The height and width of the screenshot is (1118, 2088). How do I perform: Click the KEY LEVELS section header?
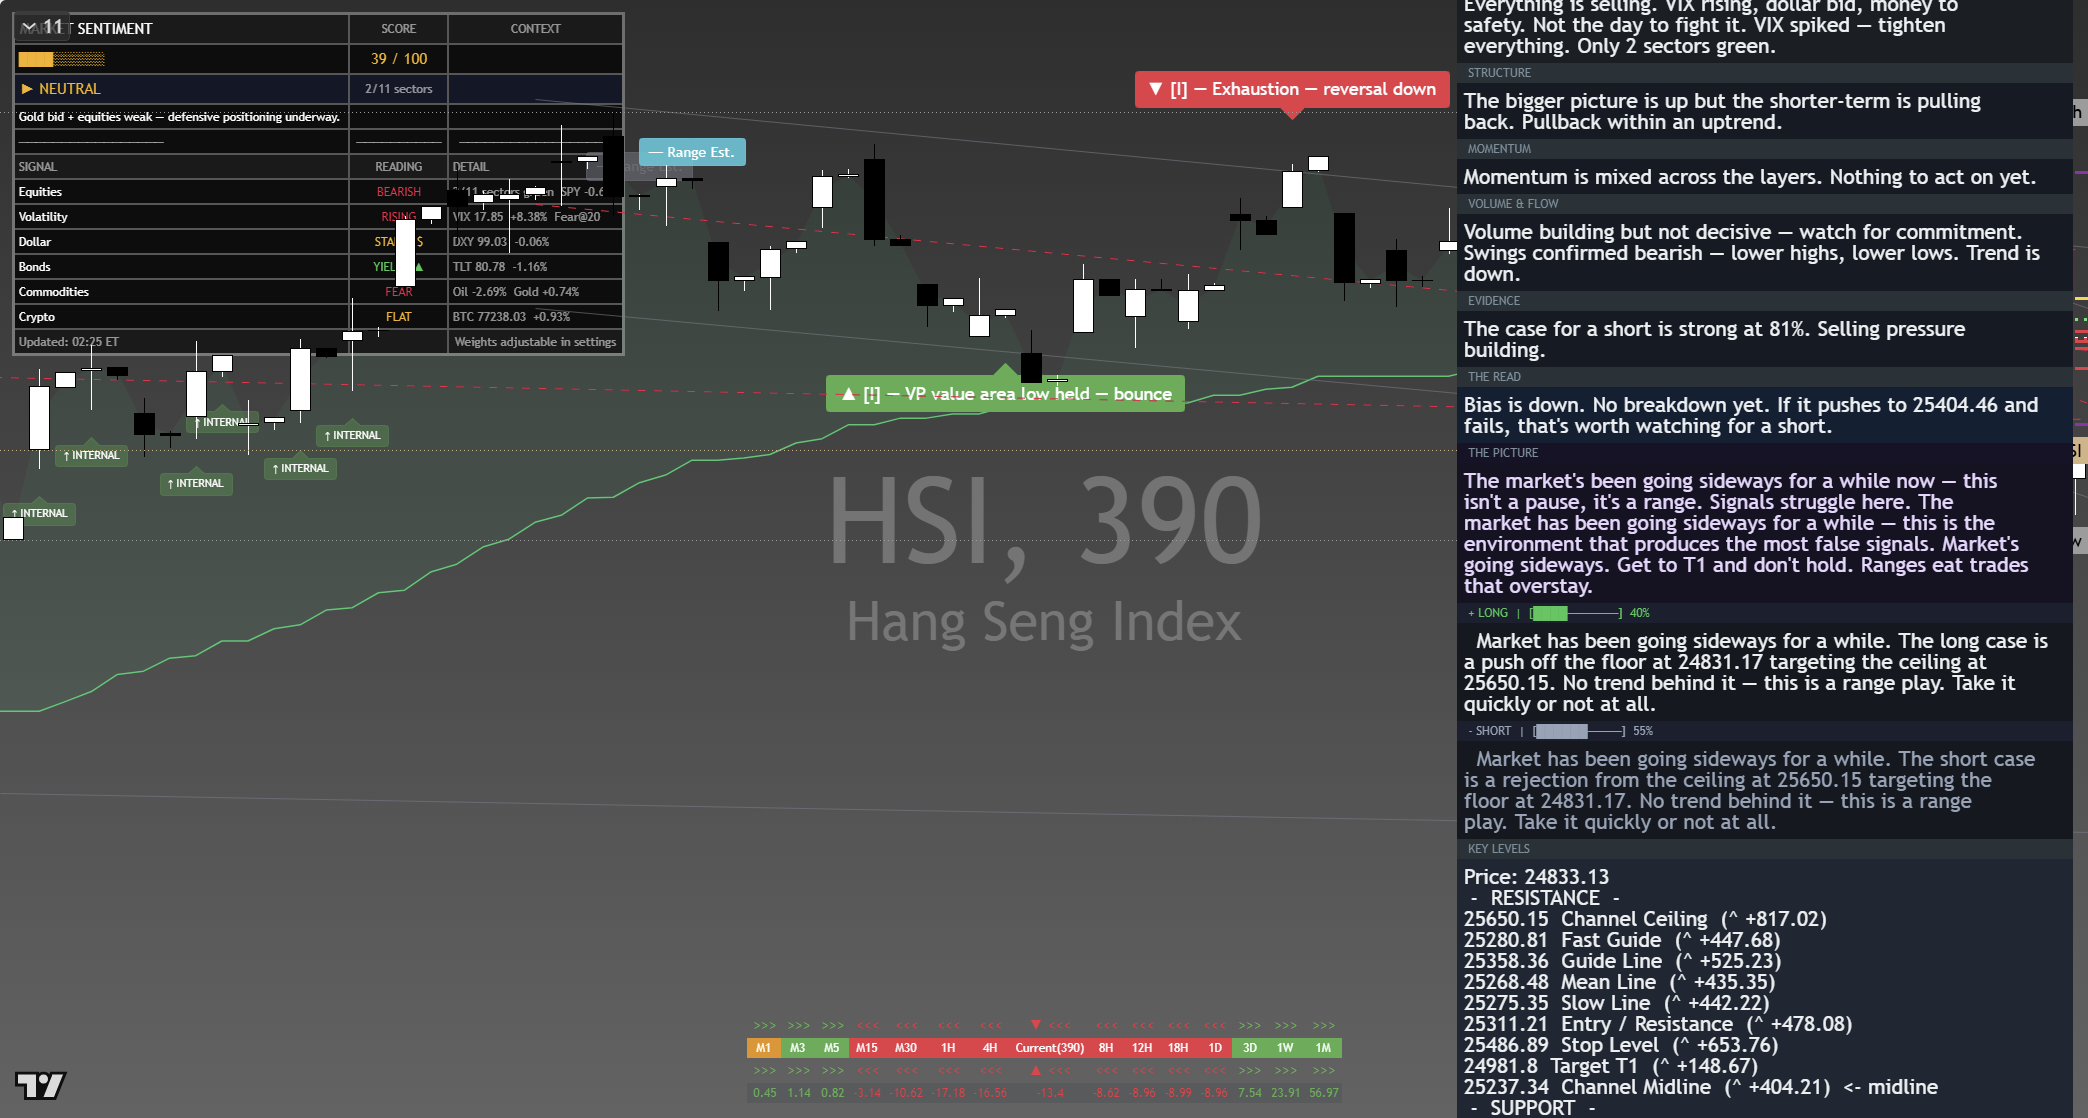[1498, 849]
